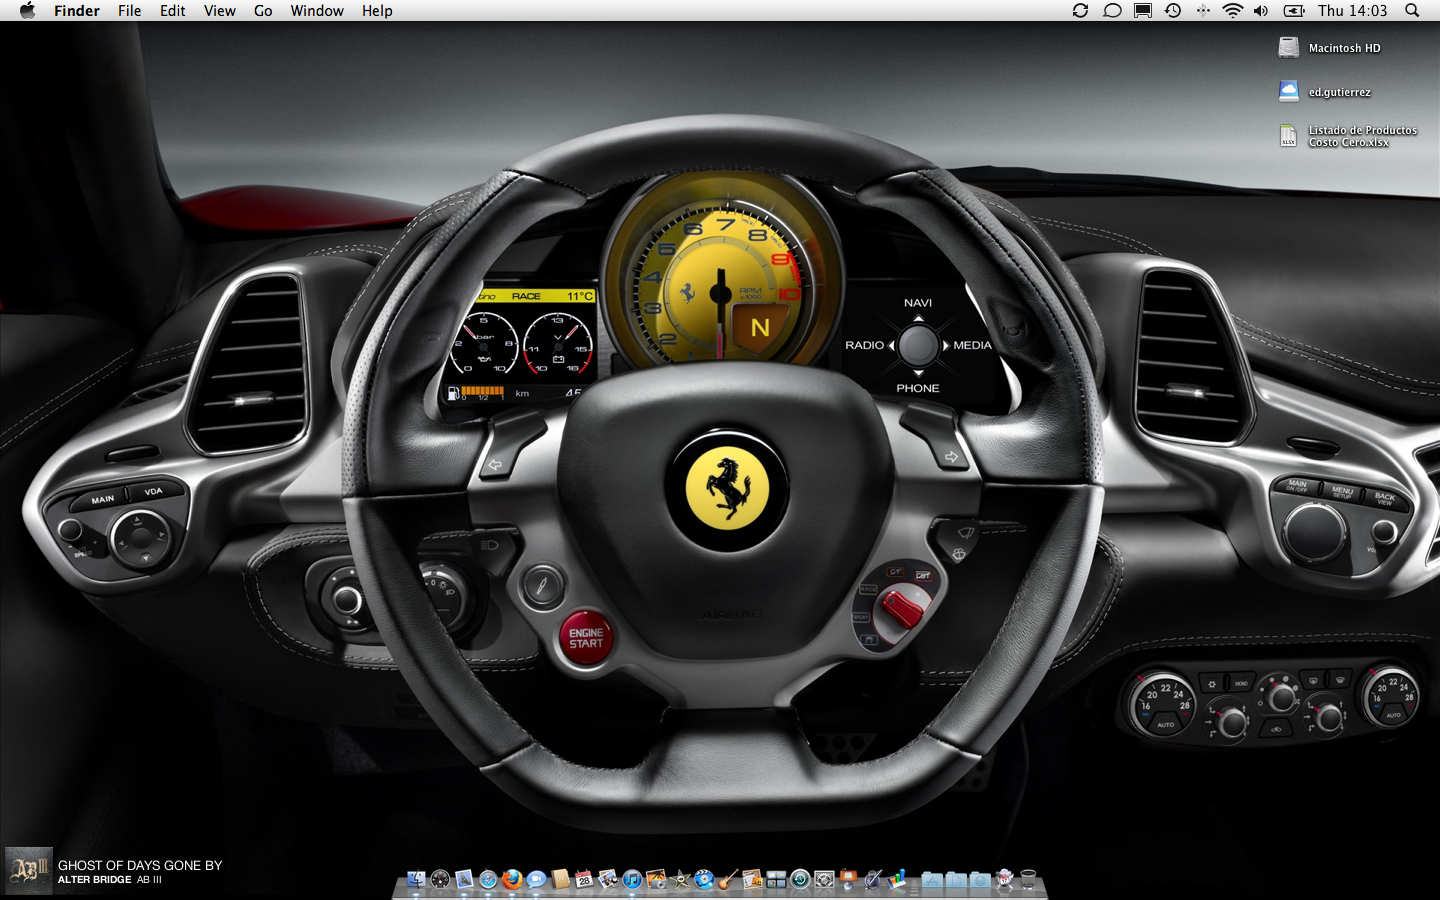Screen dimensions: 1440x900
Task: Open the File menu
Action: pos(129,10)
